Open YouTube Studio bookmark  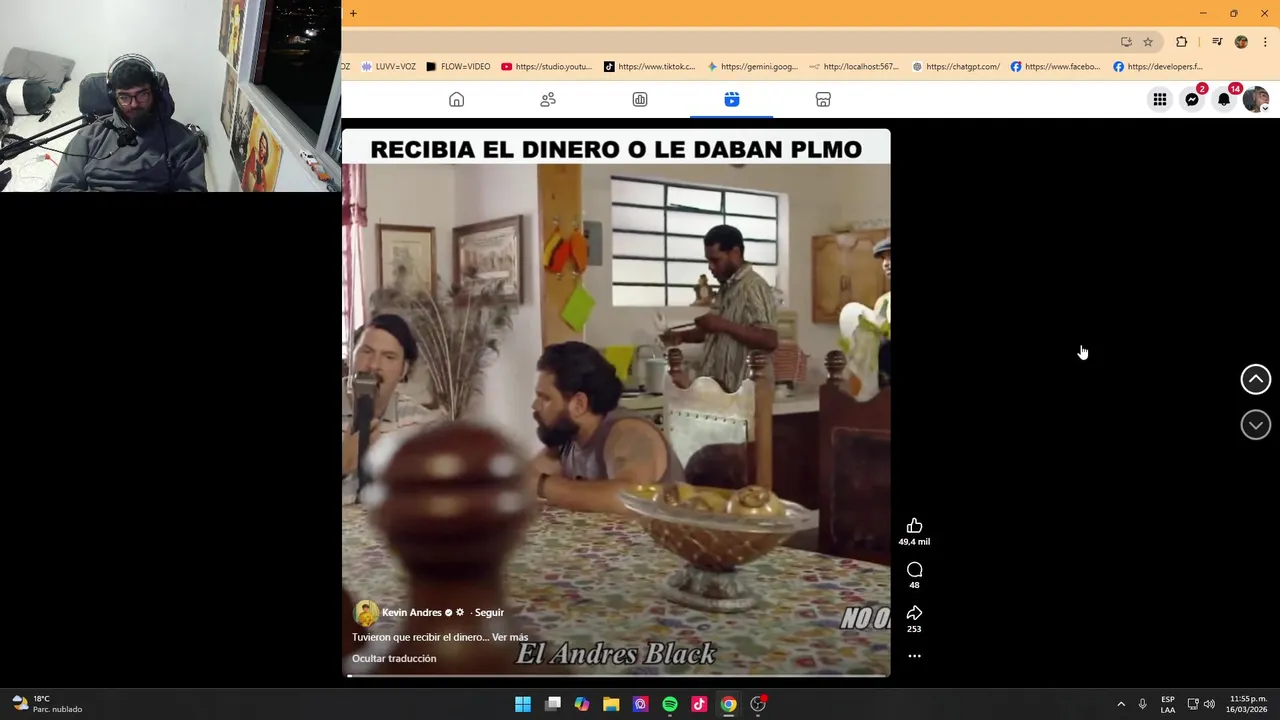(547, 66)
